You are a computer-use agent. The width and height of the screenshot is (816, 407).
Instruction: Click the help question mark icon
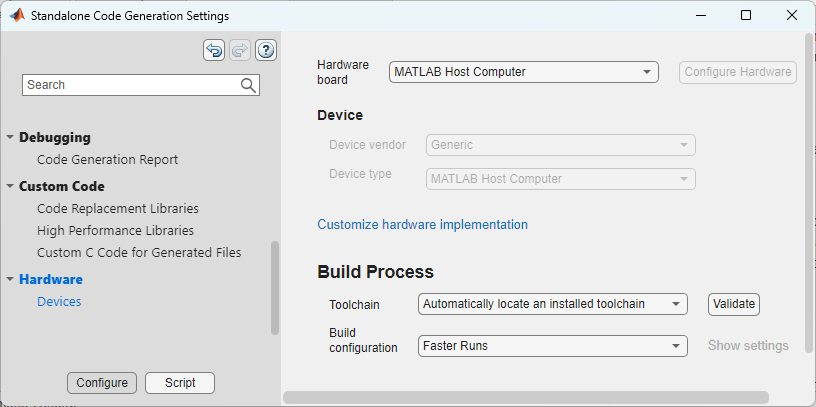[x=266, y=50]
